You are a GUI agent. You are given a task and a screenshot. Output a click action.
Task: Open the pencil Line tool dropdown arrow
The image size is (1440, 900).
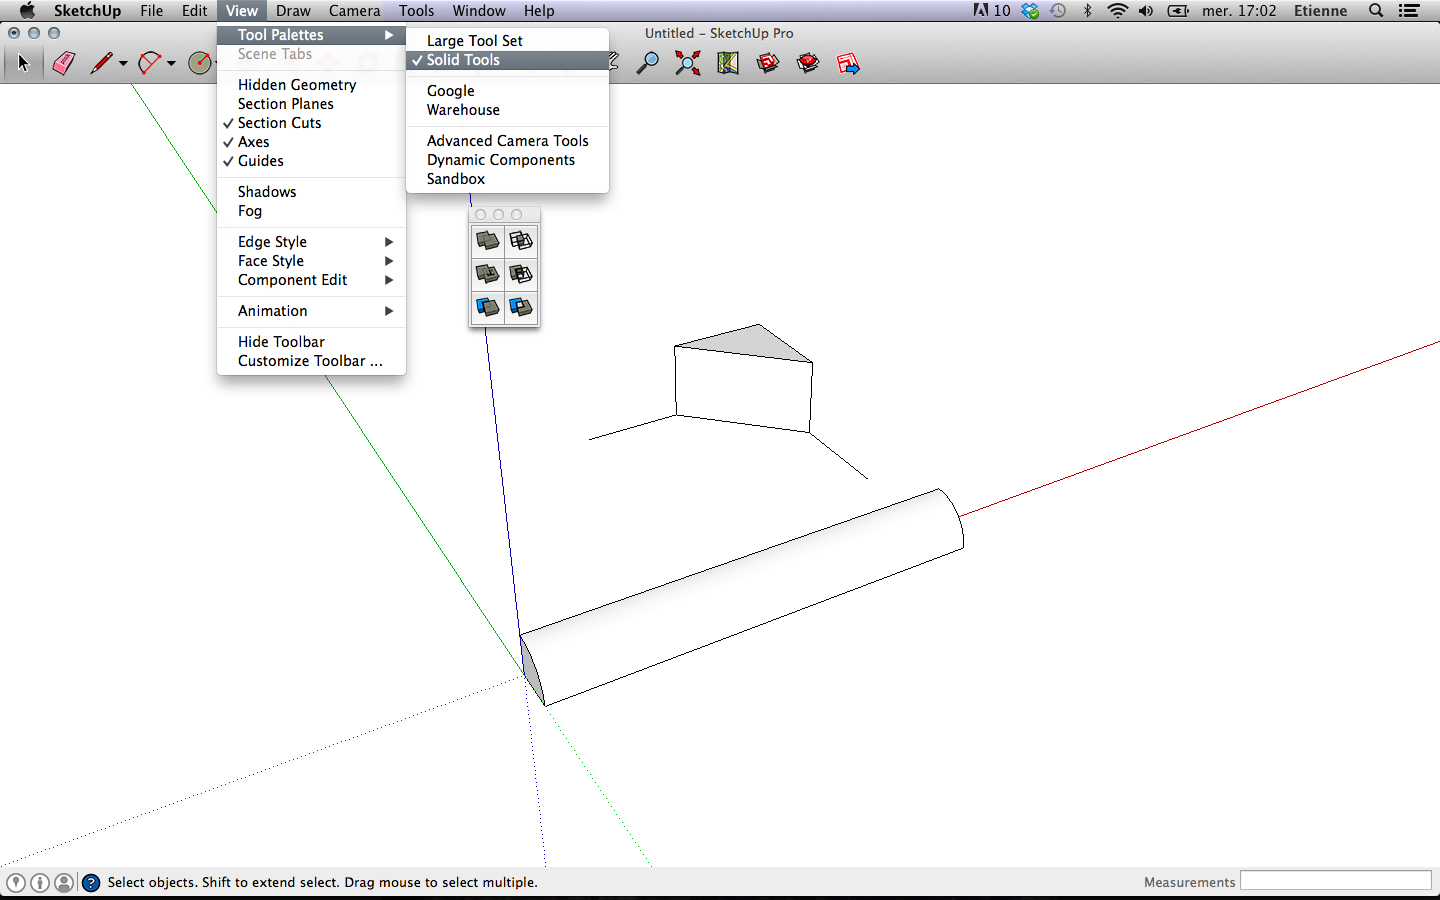click(x=123, y=64)
